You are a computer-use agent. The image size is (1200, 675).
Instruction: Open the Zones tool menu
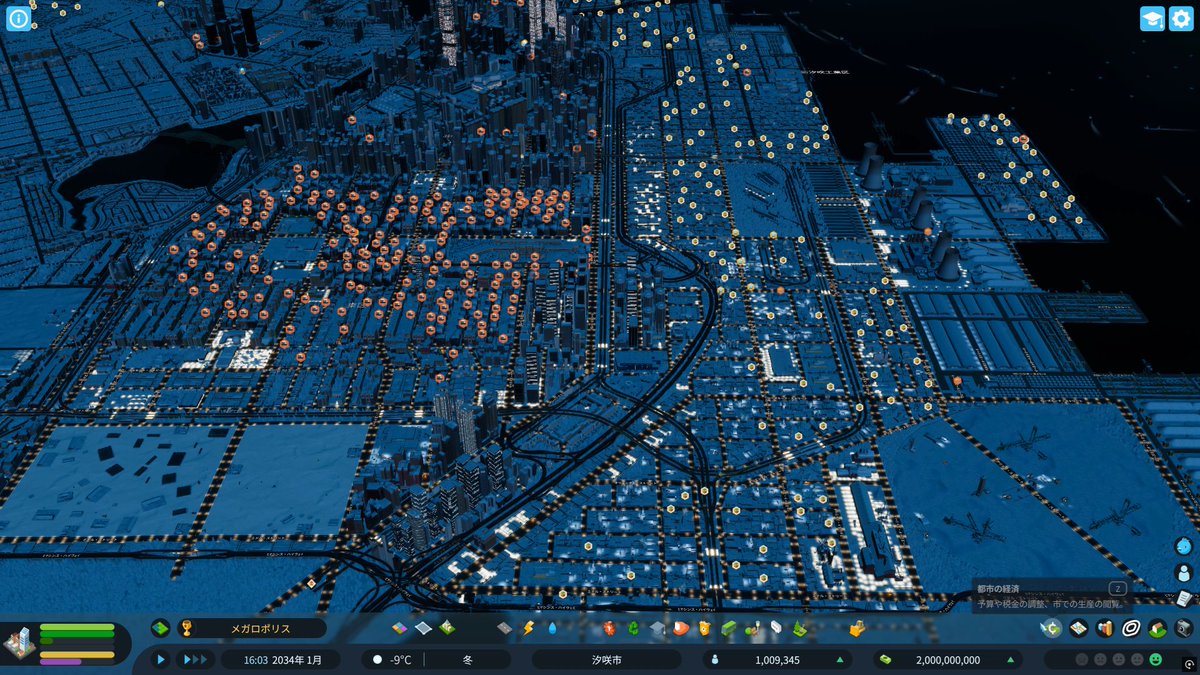pos(399,628)
